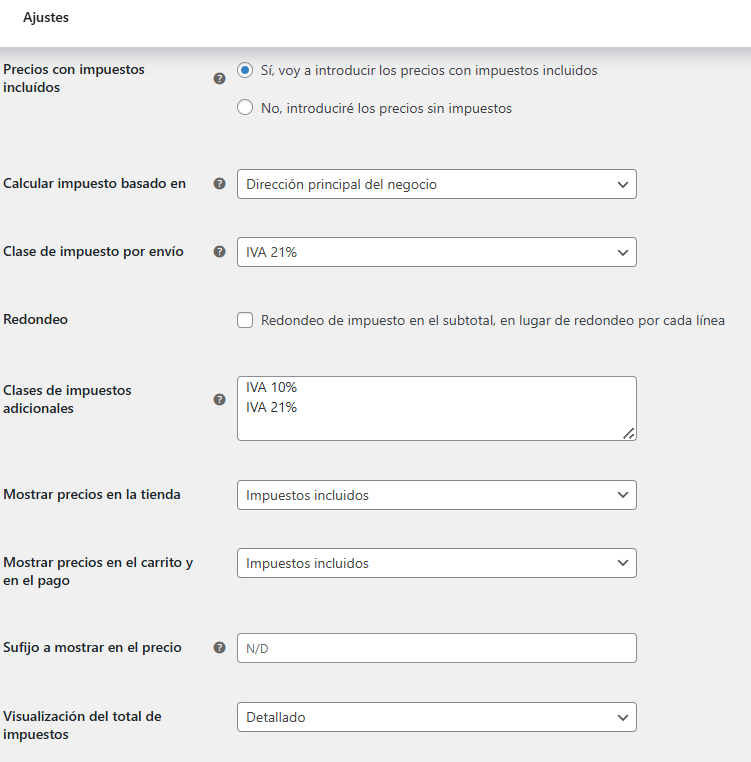Open Clase de impuesto por envío dropdown
Screen dimensions: 751x762
coord(437,252)
